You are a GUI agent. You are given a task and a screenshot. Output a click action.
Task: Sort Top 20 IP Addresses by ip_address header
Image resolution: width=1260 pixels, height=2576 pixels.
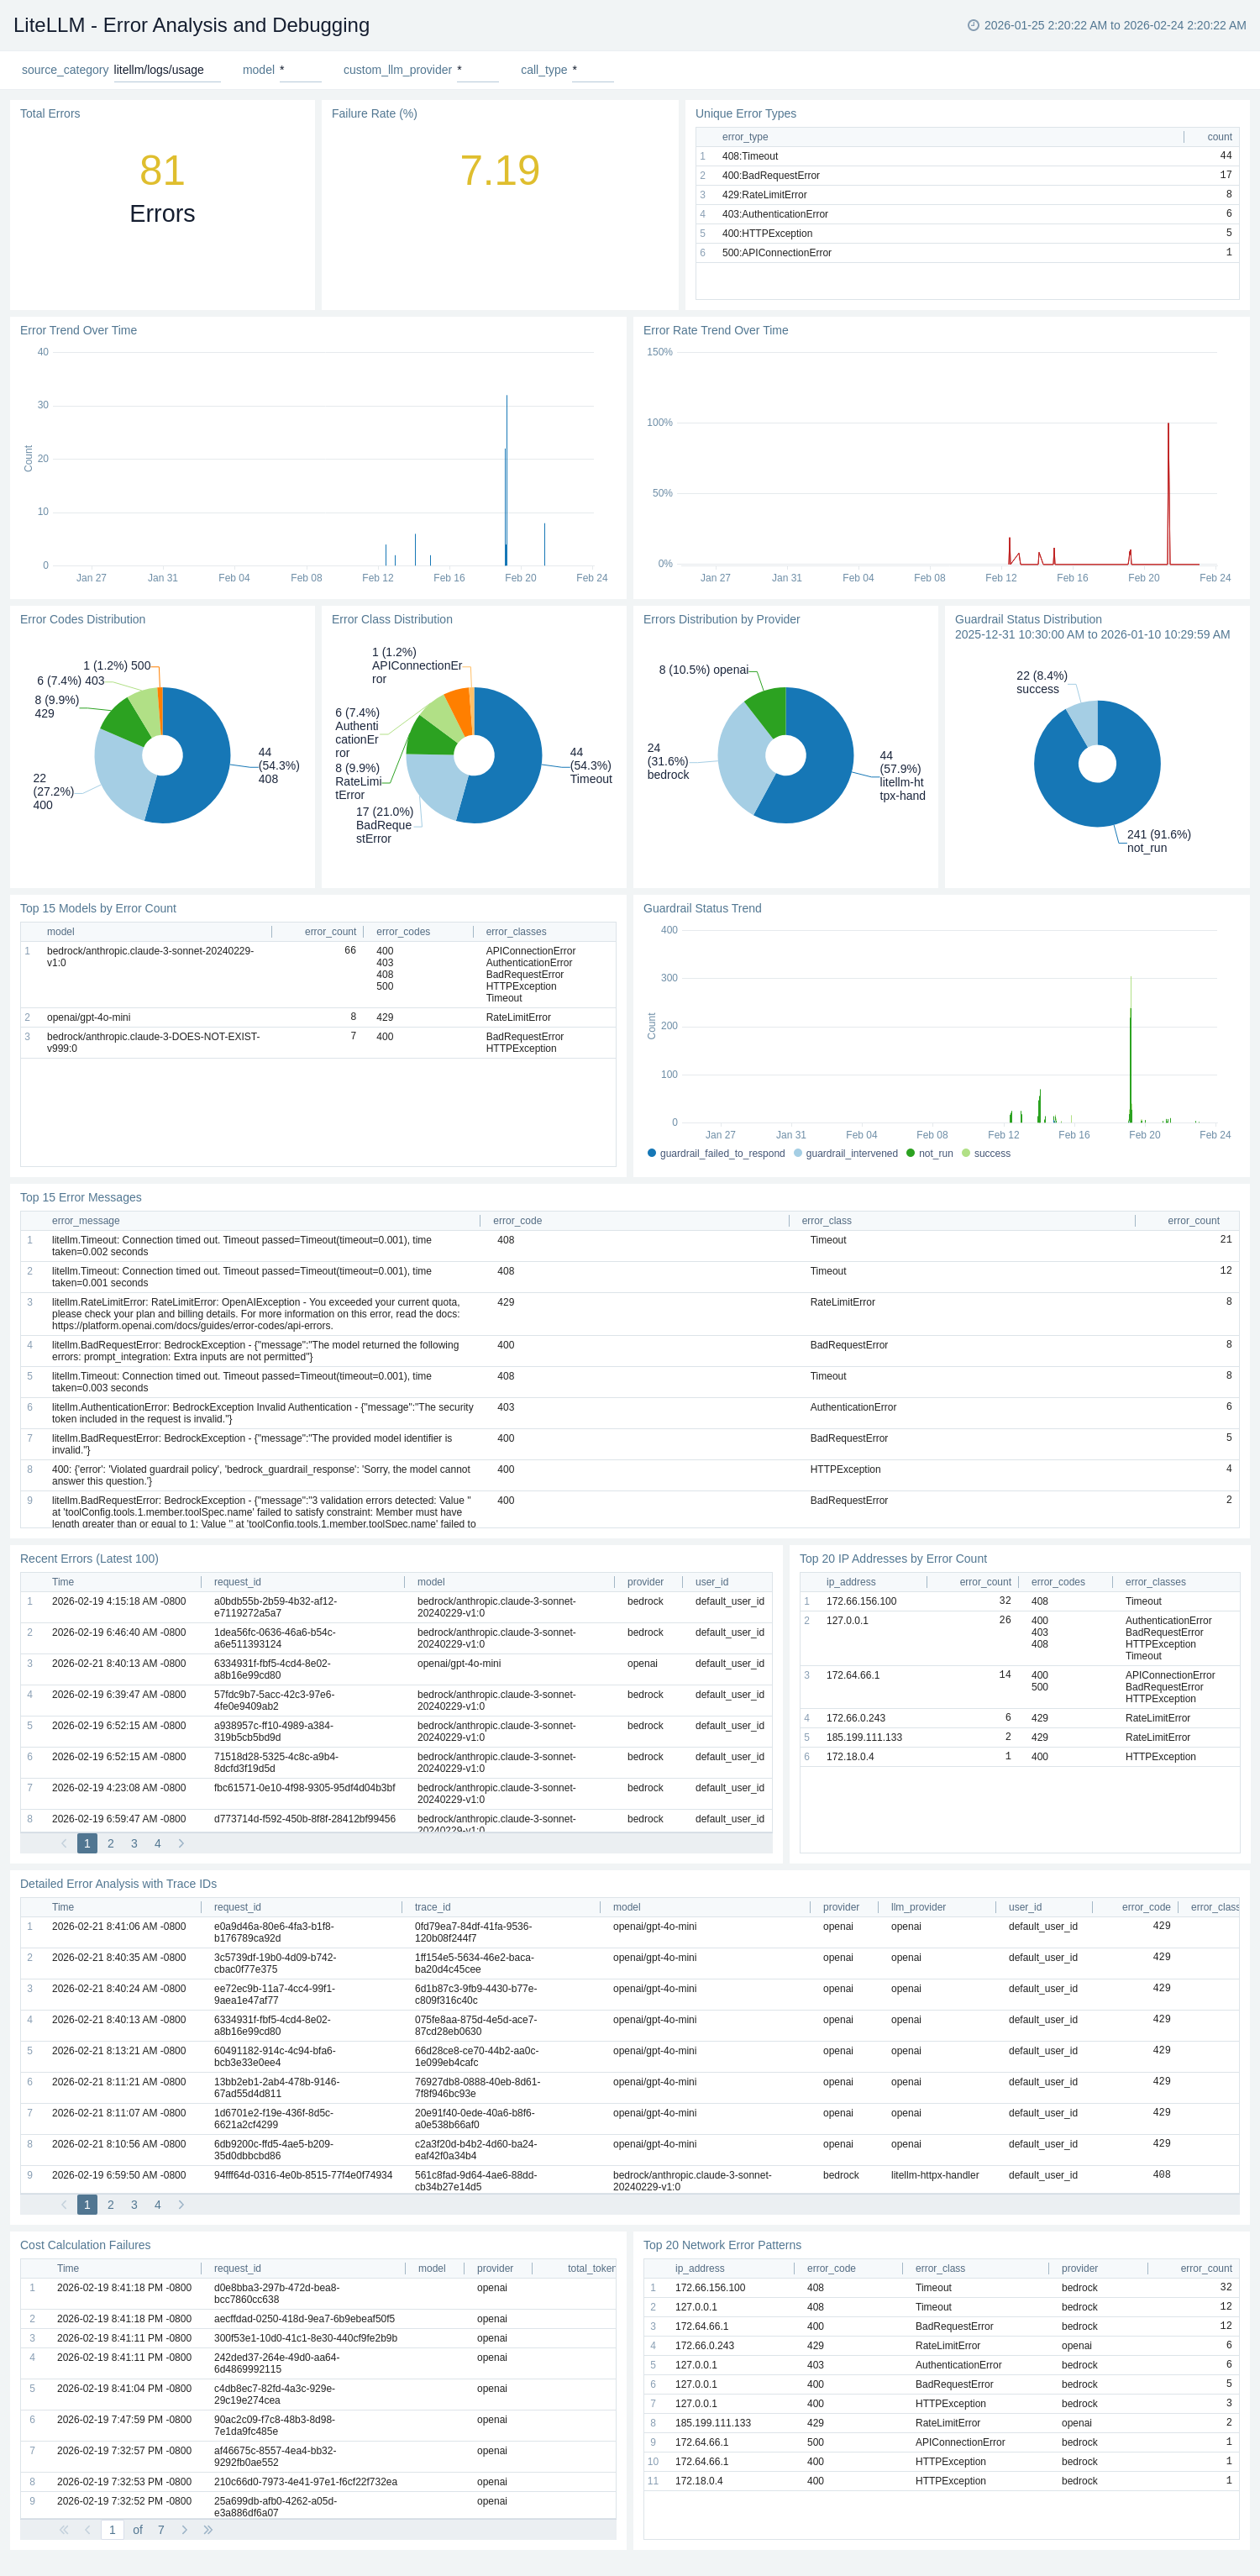pos(850,1581)
